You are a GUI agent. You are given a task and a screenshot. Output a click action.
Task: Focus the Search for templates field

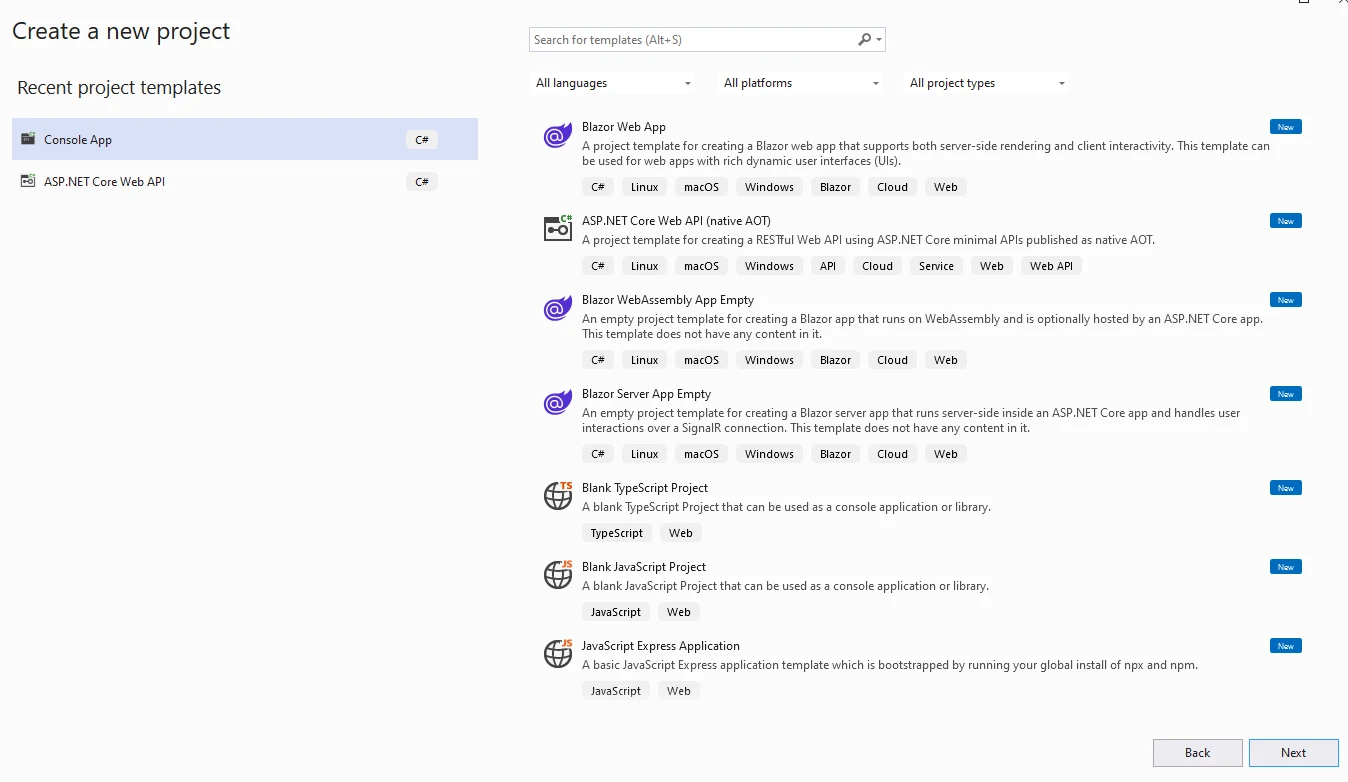pyautogui.click(x=690, y=40)
